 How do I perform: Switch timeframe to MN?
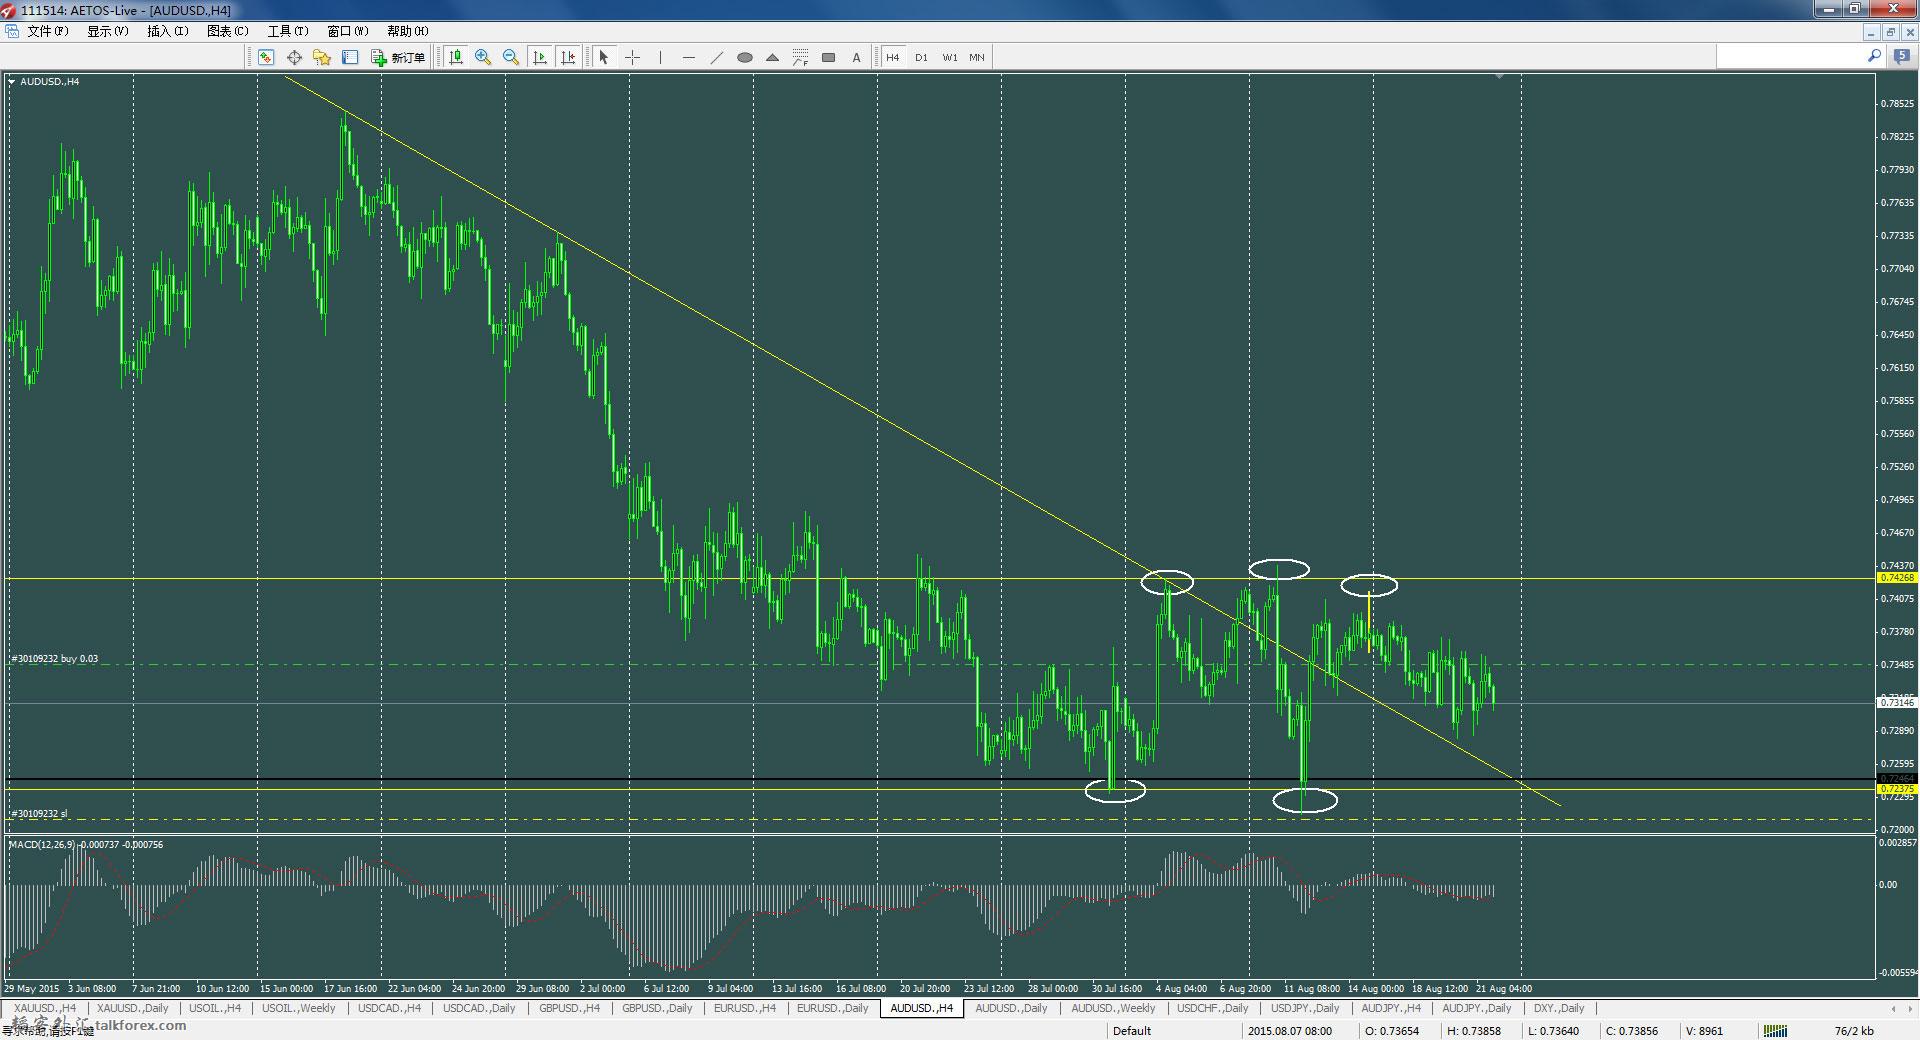pos(977,57)
